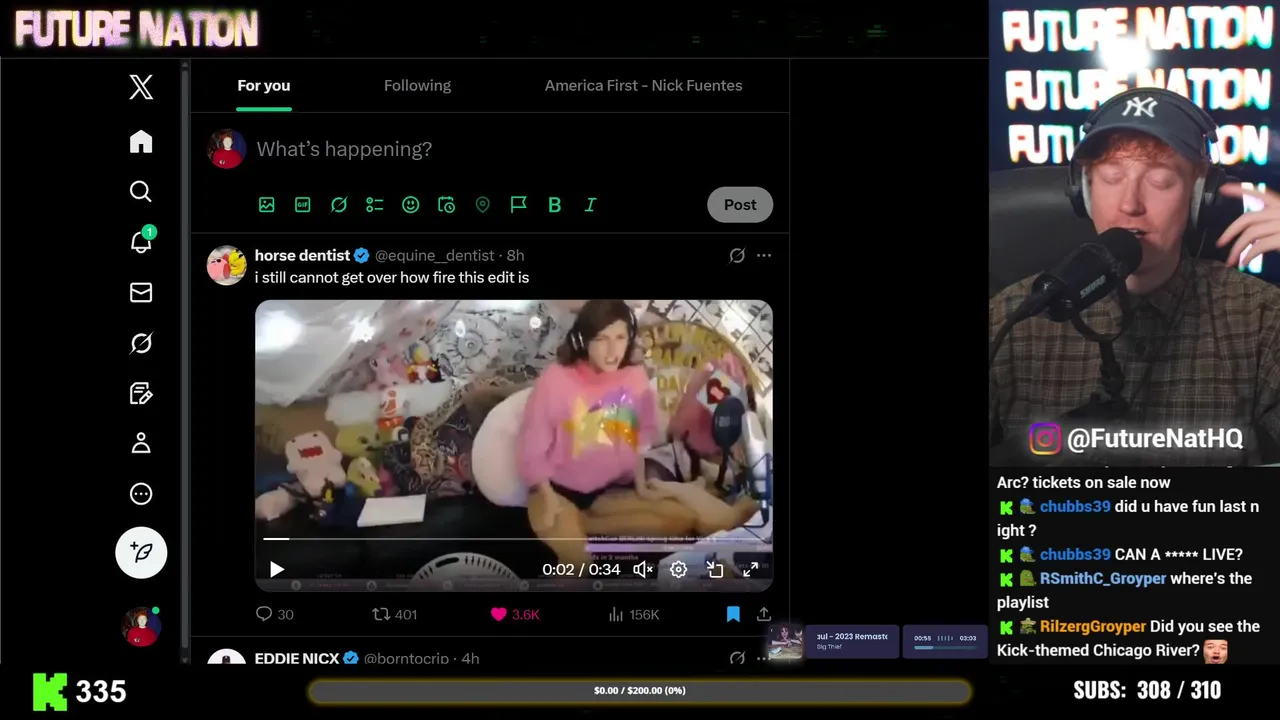Click Grok icon on horse dentist post
Image resolution: width=1280 pixels, height=720 pixels.
[x=737, y=255]
